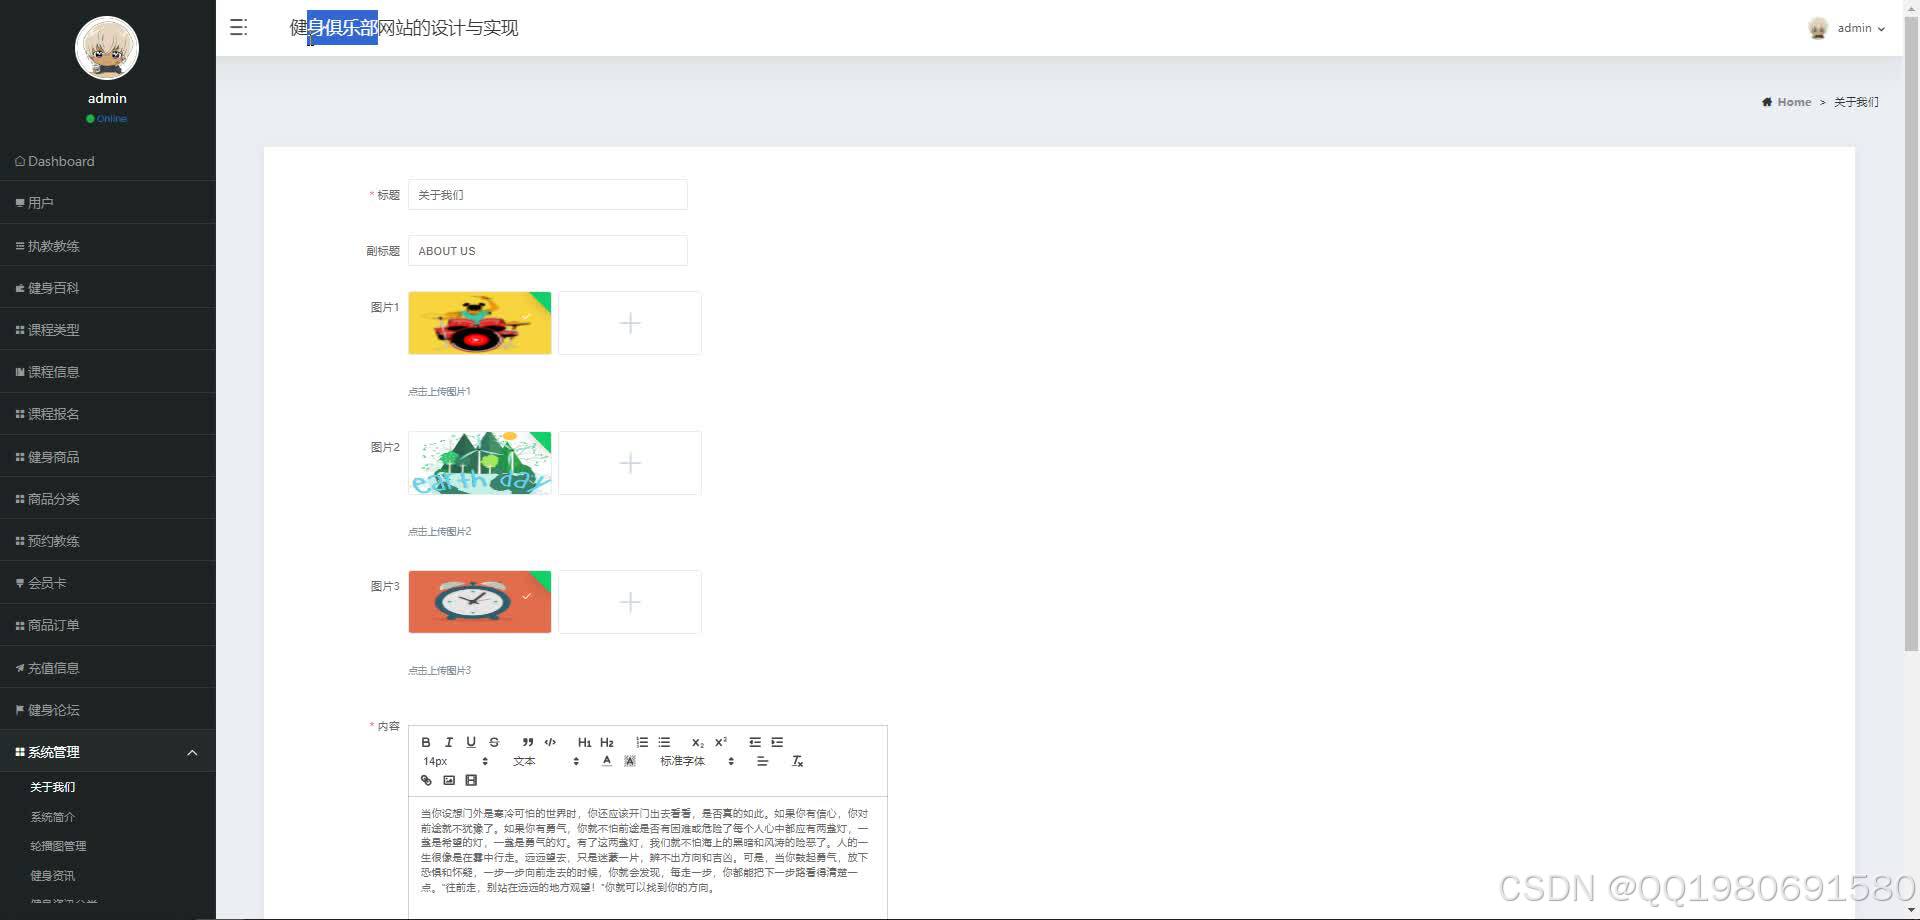This screenshot has width=1920, height=920.
Task: Click 点击上传图片2 upload link
Action: (x=440, y=530)
